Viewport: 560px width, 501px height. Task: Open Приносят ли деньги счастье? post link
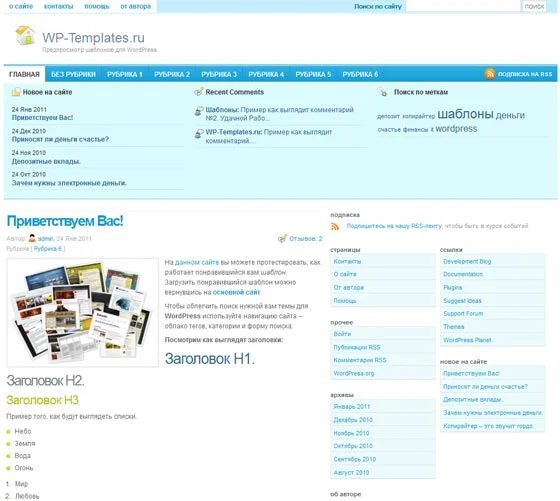point(60,139)
